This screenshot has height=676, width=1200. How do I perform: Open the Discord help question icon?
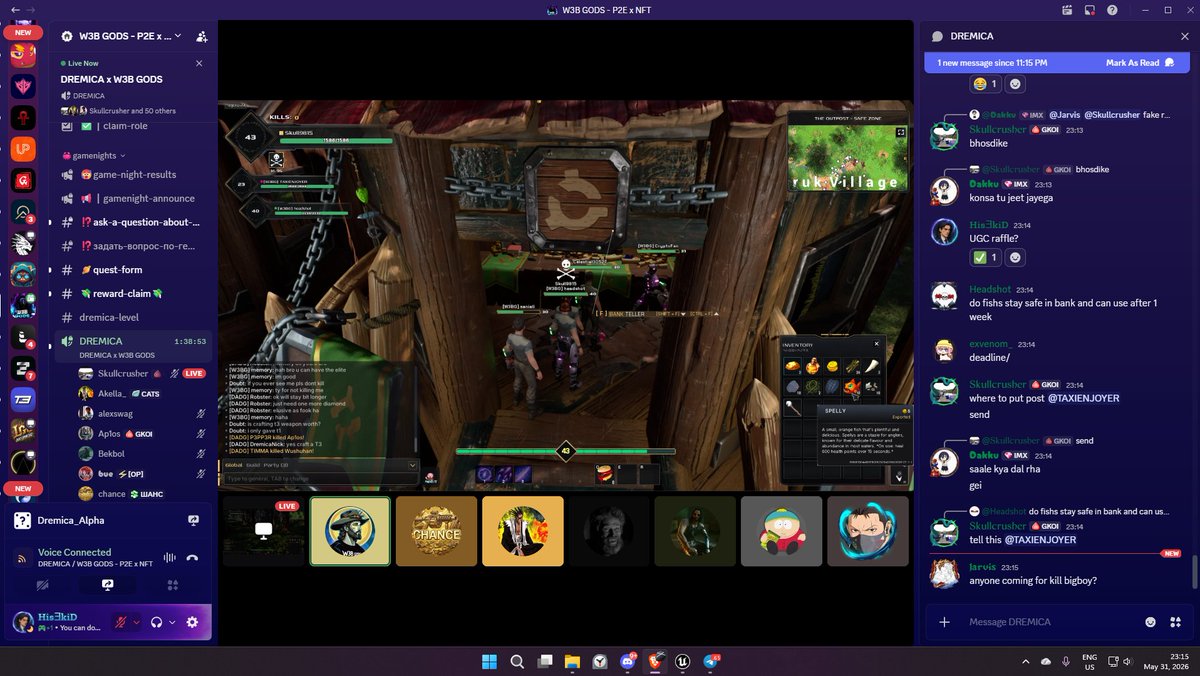pos(1112,10)
